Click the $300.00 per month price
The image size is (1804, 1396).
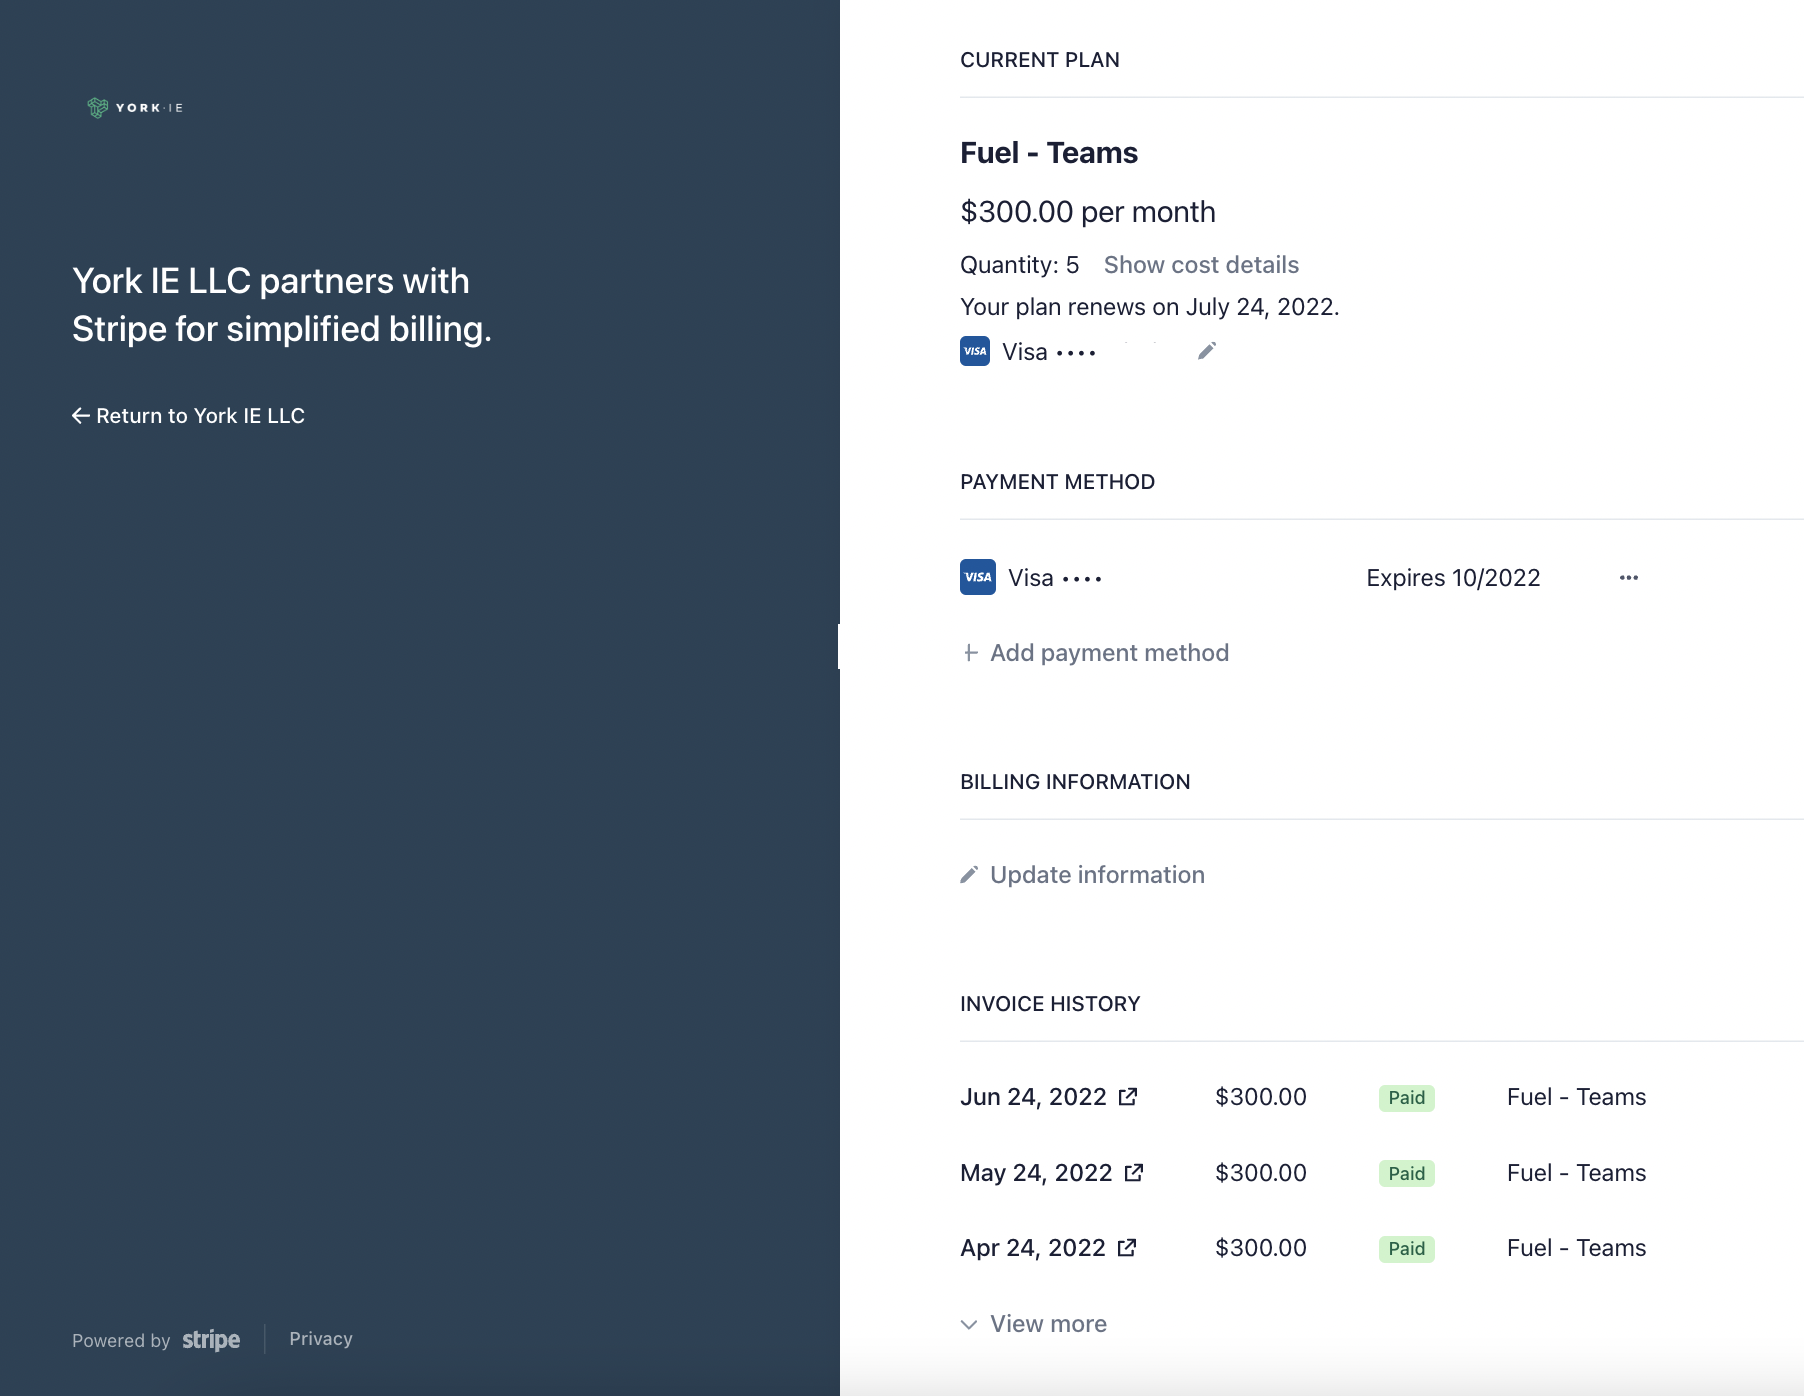1088,212
